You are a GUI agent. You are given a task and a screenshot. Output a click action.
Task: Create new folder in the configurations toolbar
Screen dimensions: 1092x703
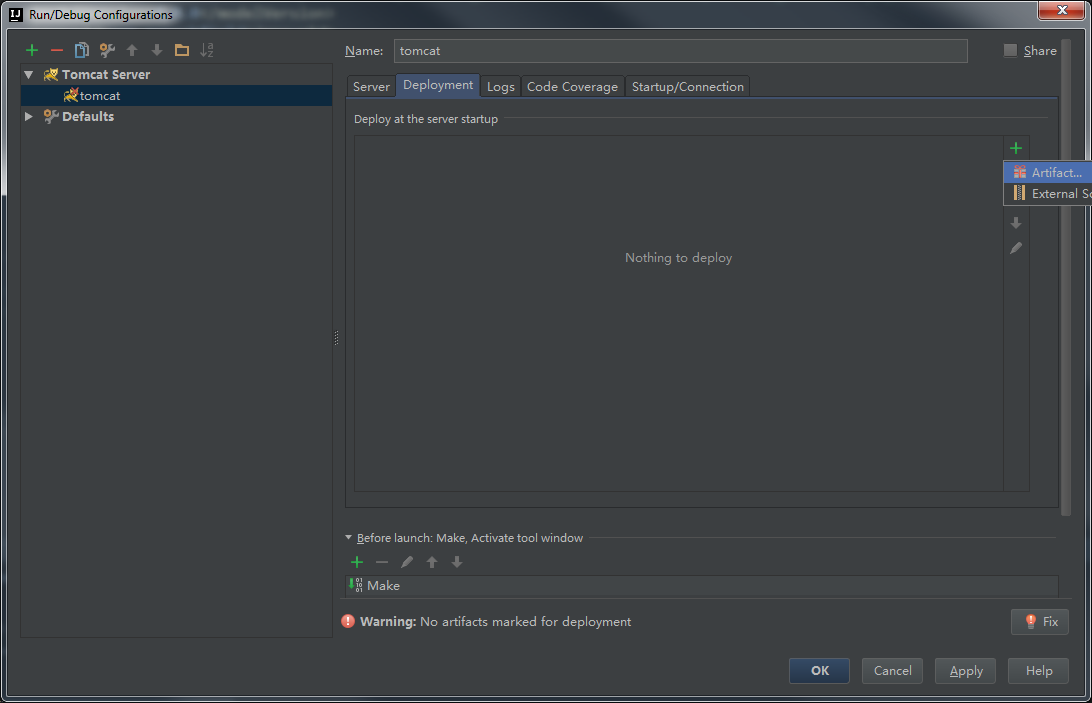pyautogui.click(x=182, y=50)
